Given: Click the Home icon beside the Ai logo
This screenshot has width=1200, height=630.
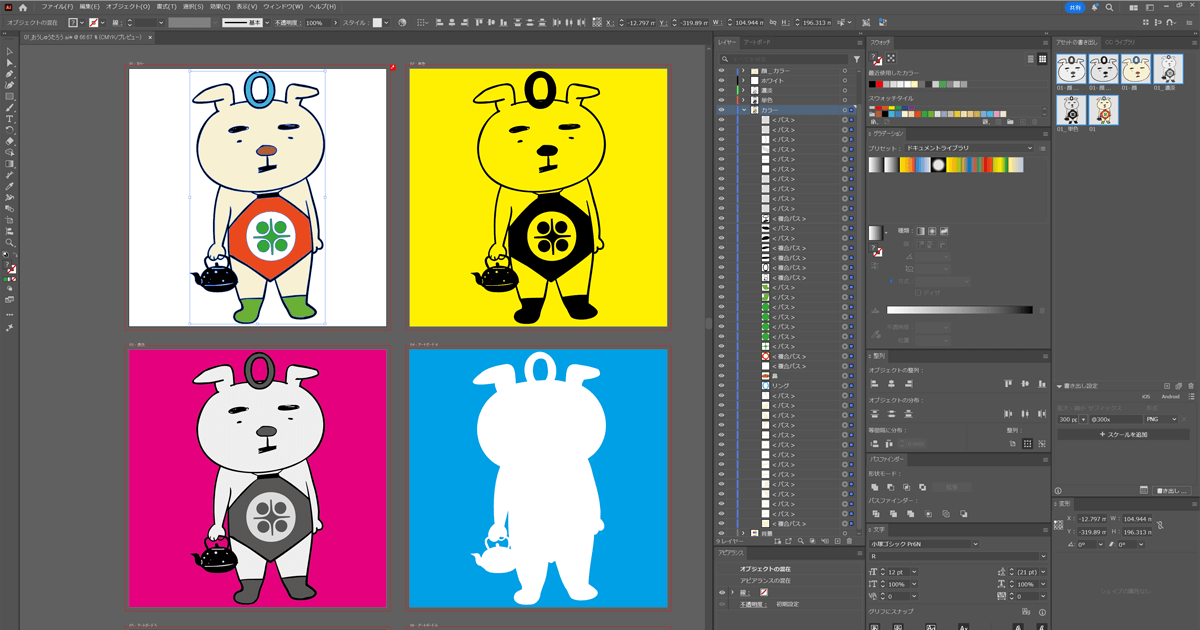Looking at the screenshot, I should pos(24,7).
